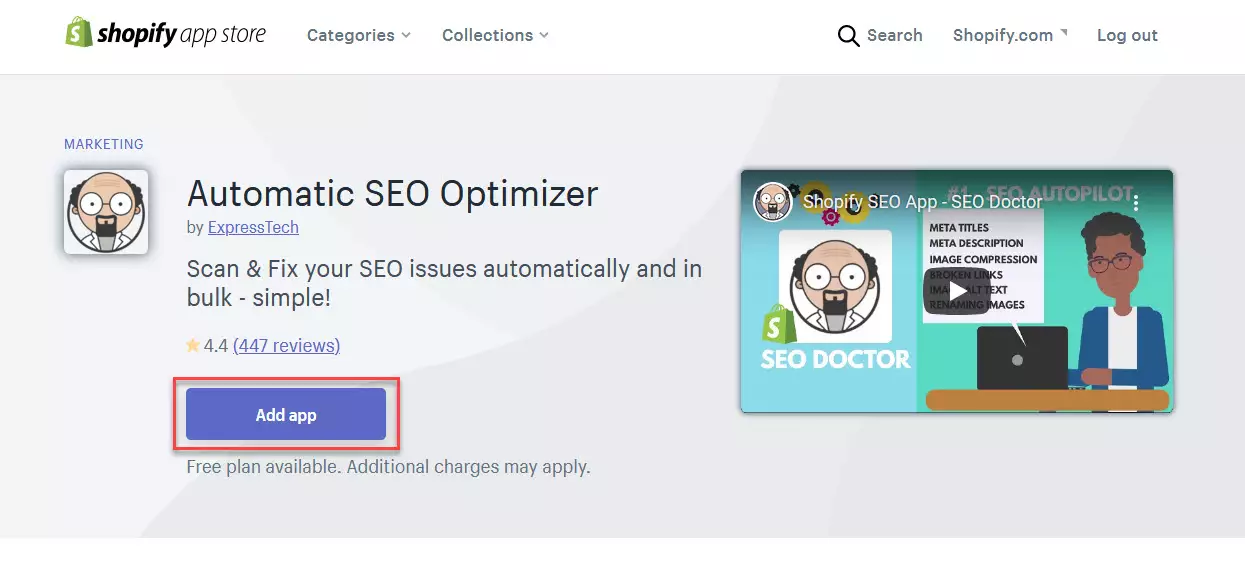
Task: Click the SEO Doctor app icon
Action: coord(106,212)
